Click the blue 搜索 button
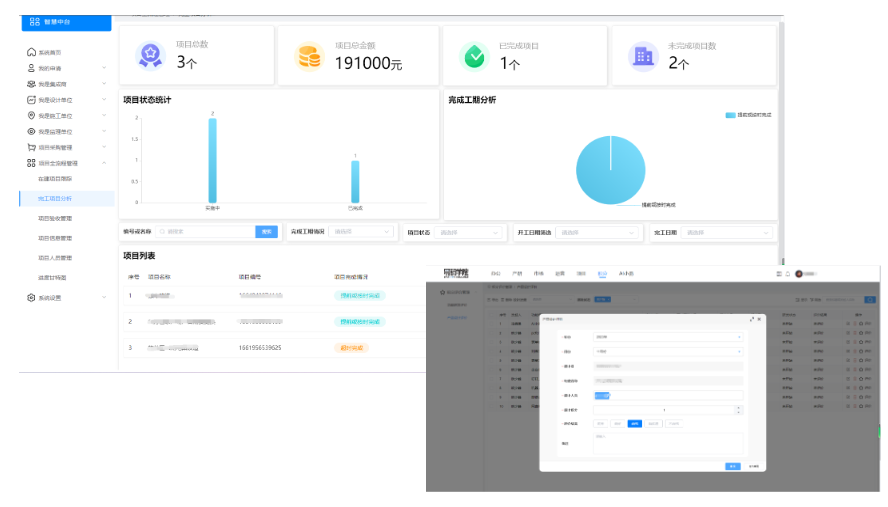Screen dimensions: 888x507 (267, 232)
